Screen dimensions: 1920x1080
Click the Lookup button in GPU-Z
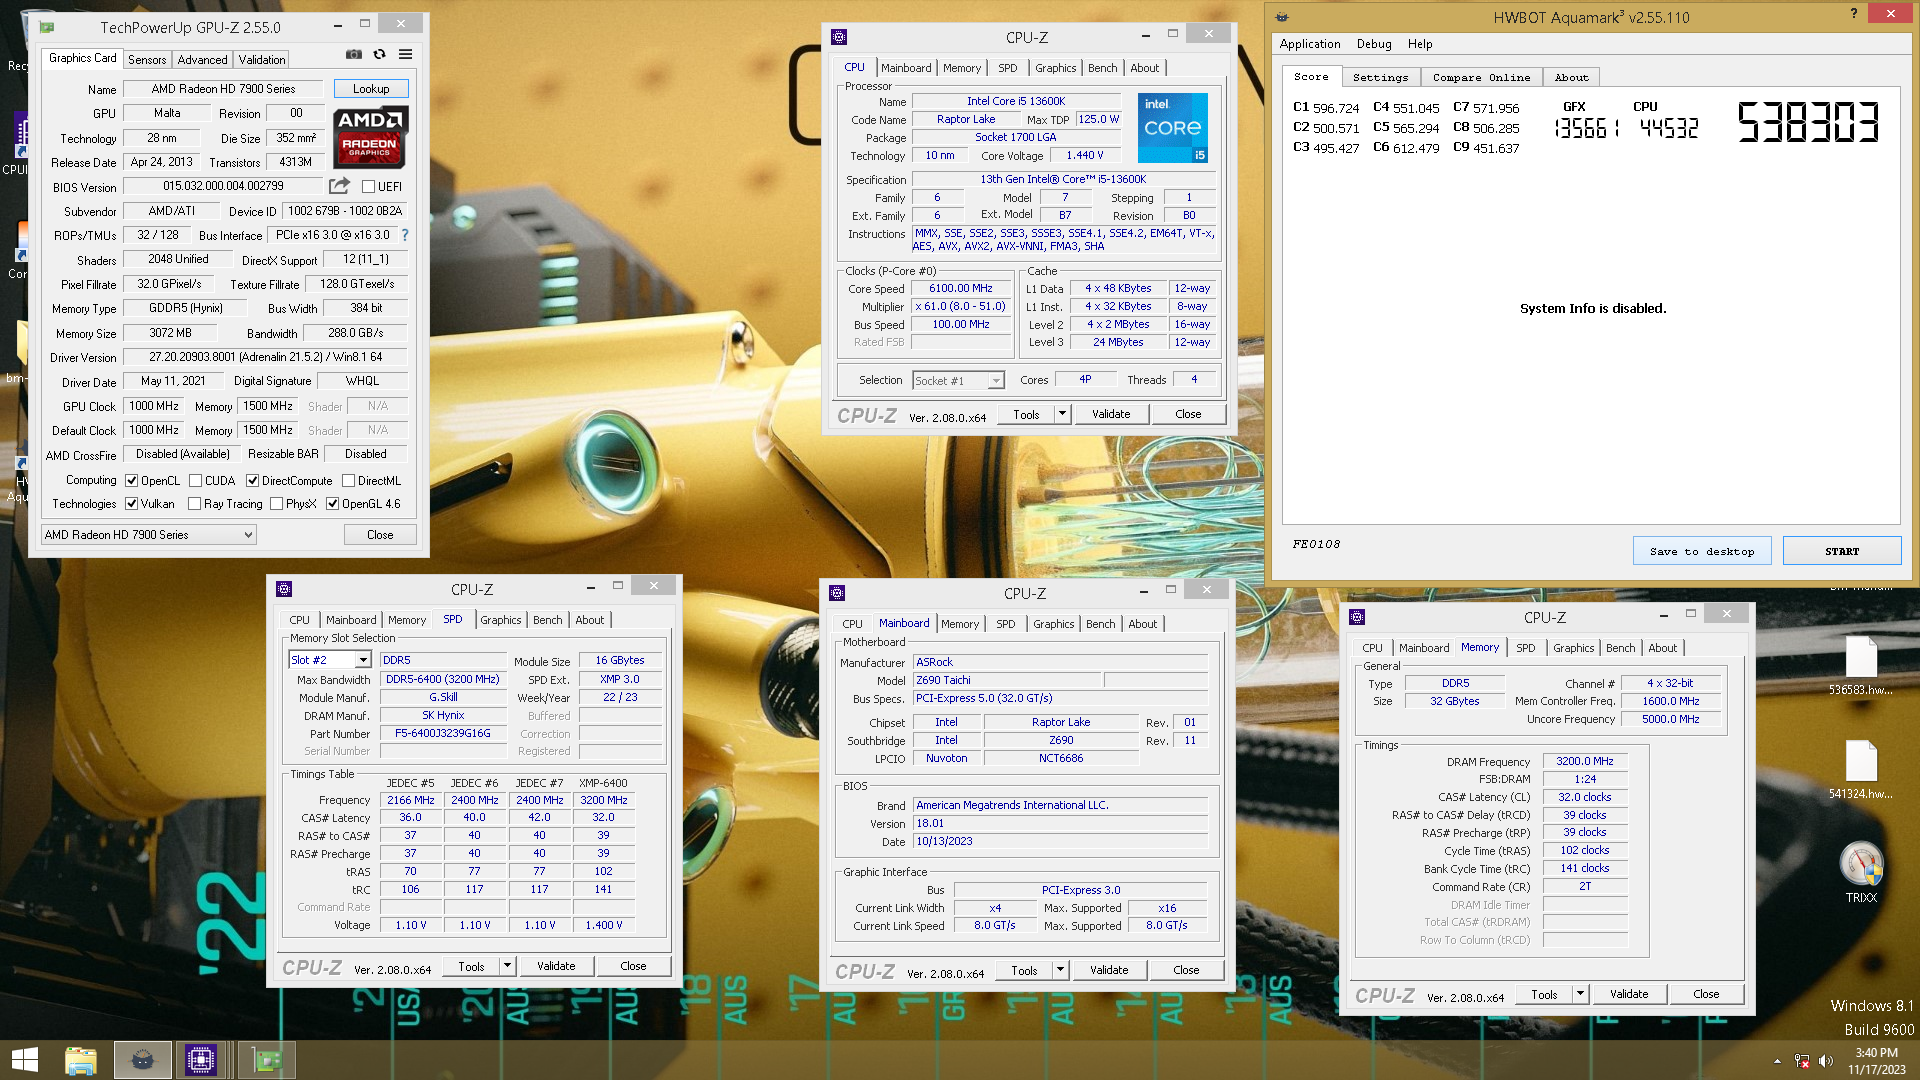click(371, 89)
